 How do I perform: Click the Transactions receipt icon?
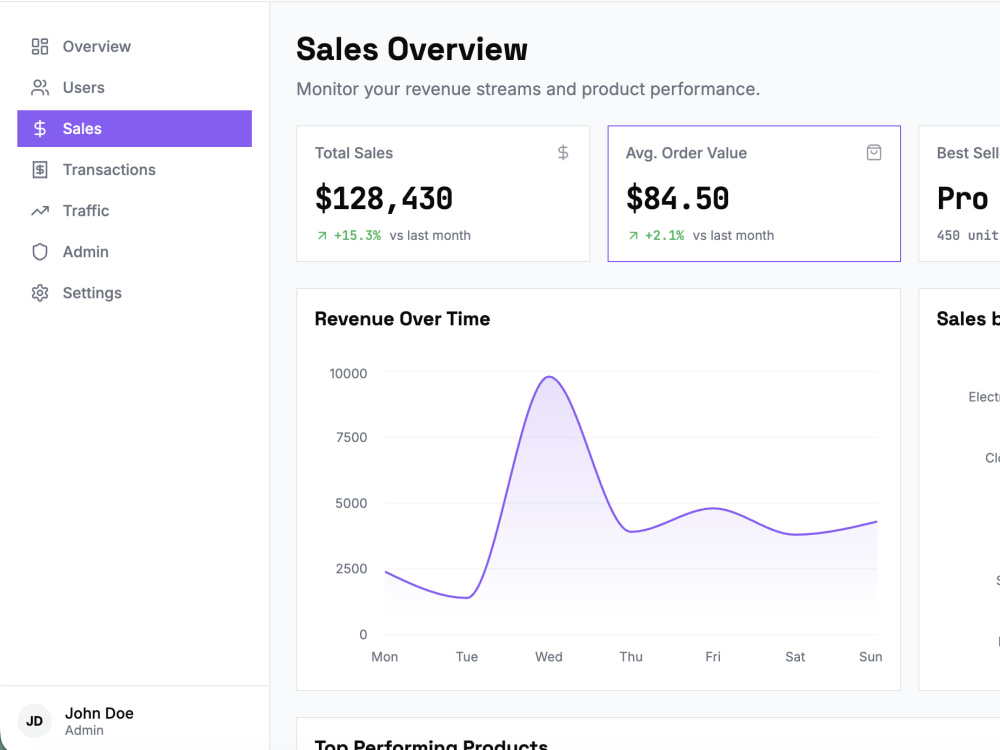pos(40,170)
